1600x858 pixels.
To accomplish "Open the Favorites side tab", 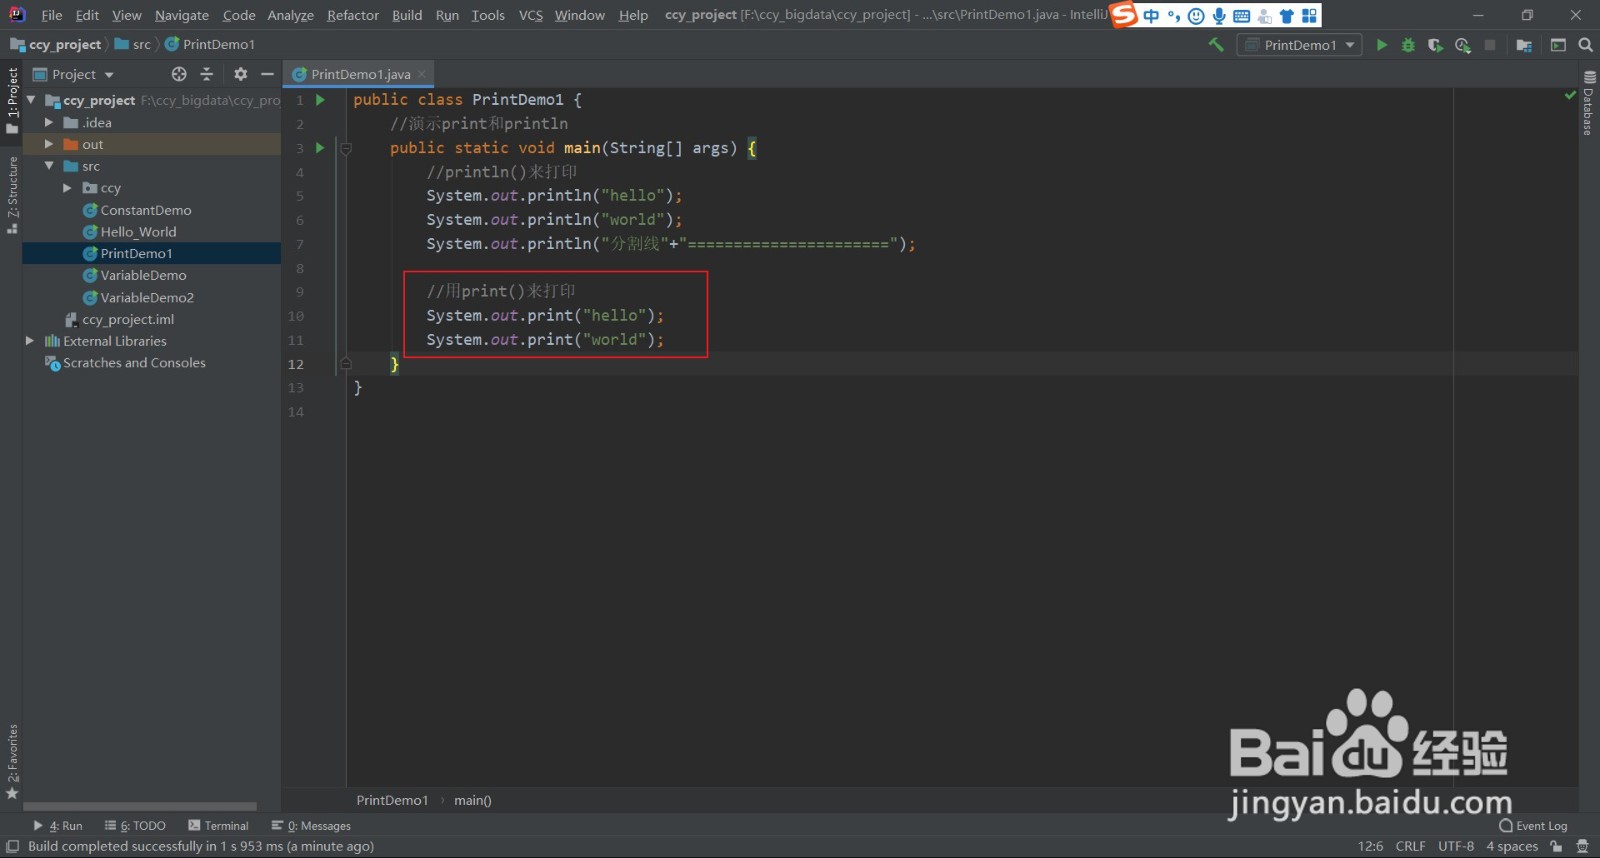I will pyautogui.click(x=12, y=761).
